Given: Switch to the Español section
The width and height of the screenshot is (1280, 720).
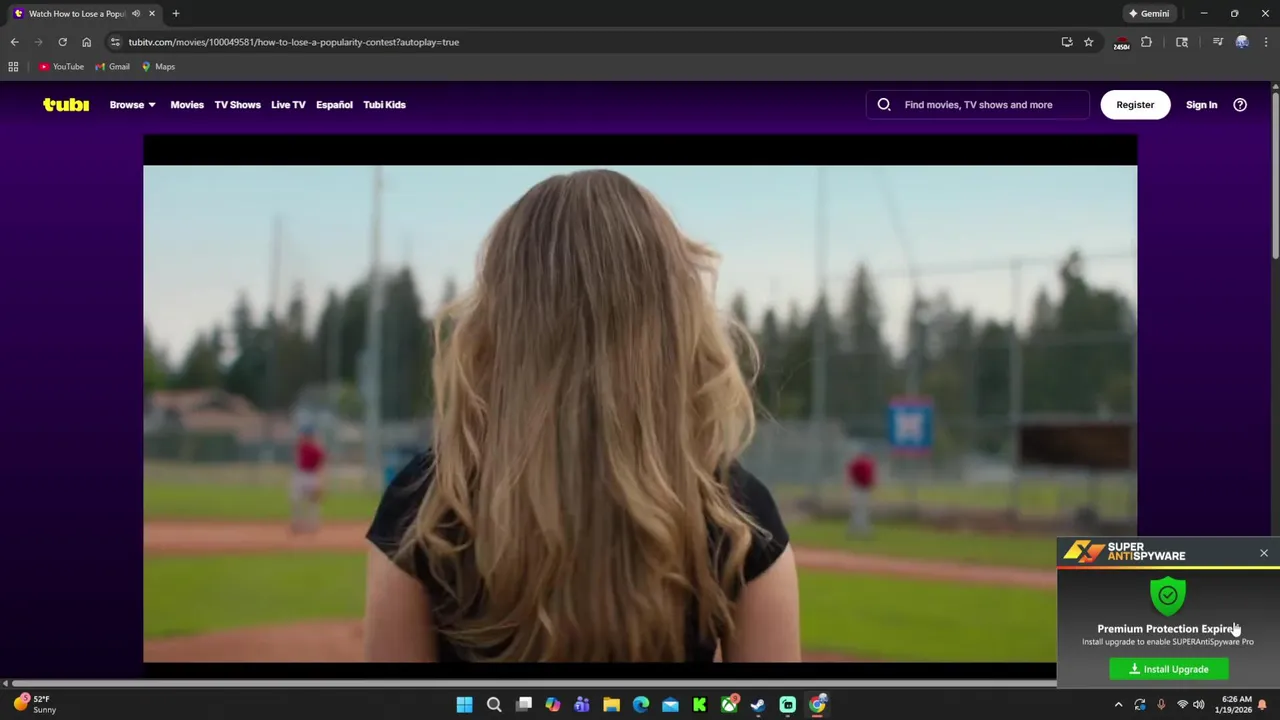Looking at the screenshot, I should [334, 104].
